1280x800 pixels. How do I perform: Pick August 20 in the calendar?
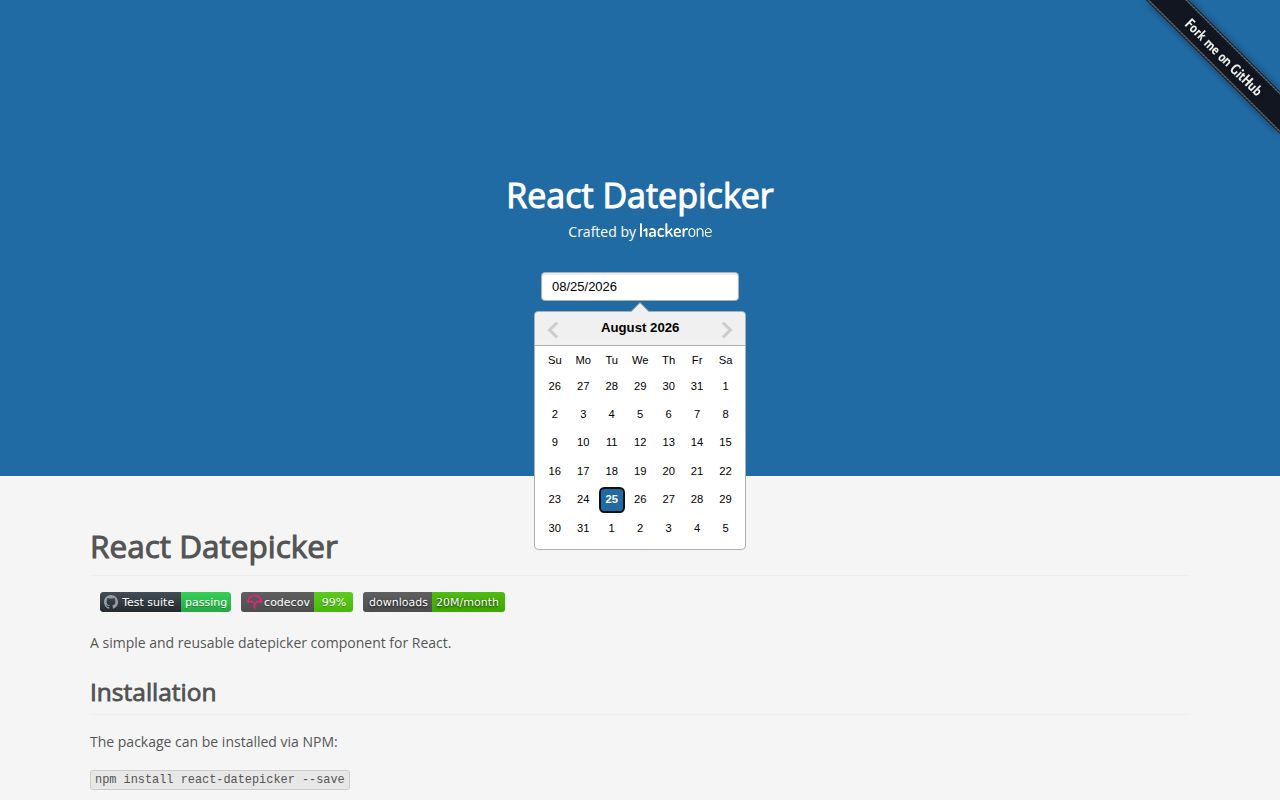pos(669,471)
